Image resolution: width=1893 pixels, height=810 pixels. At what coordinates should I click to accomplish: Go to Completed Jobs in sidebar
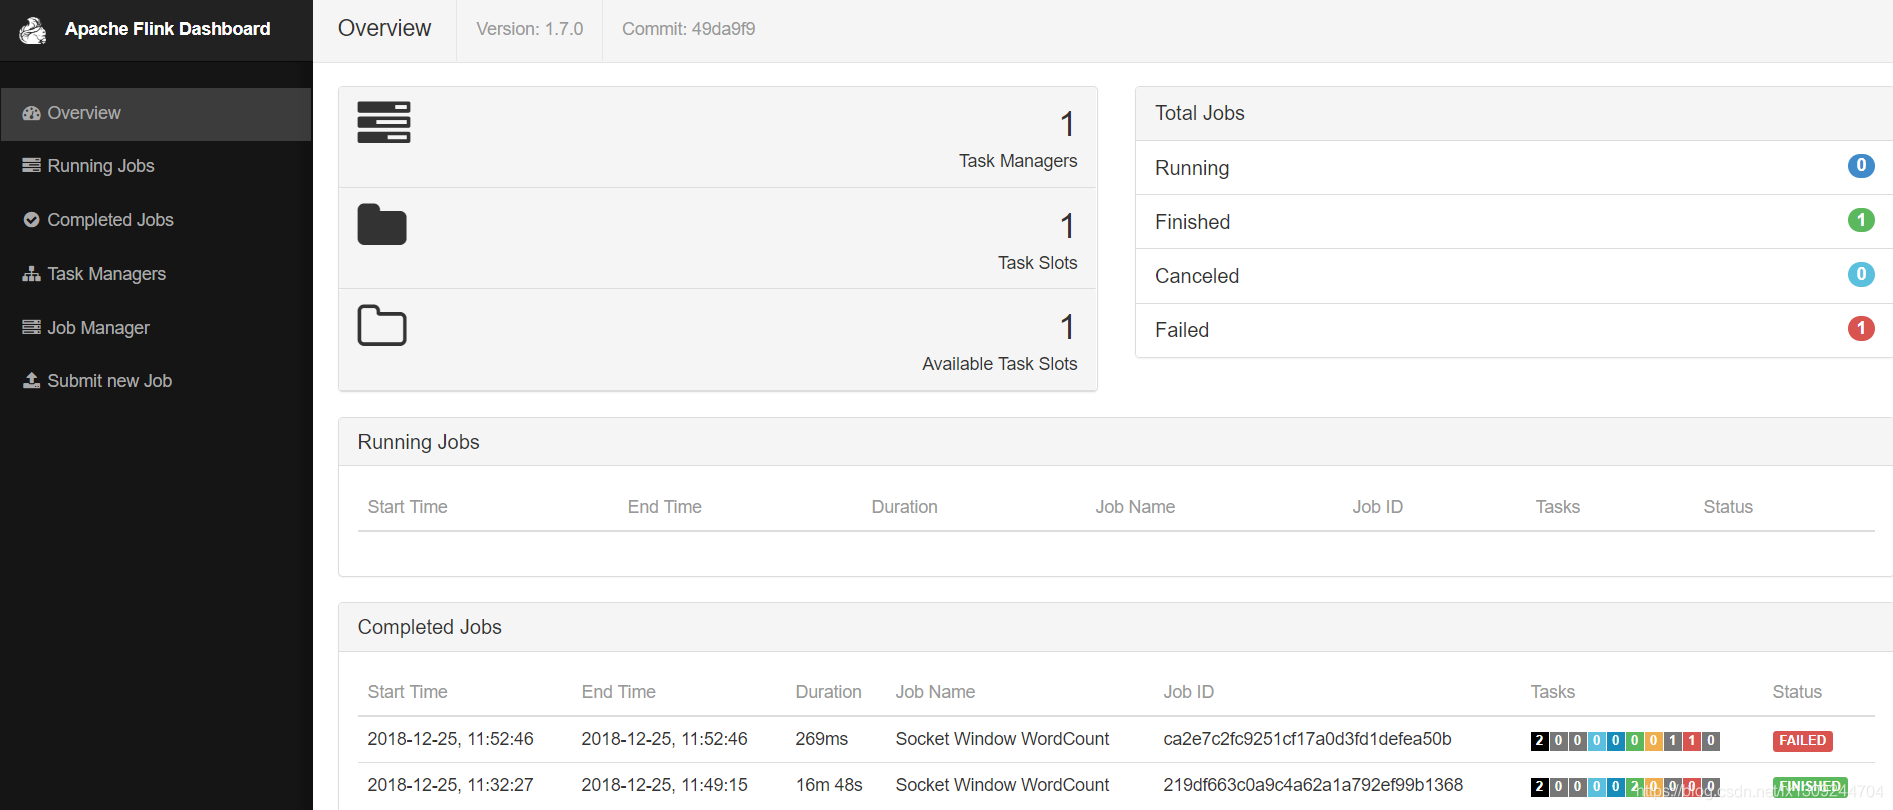click(156, 220)
